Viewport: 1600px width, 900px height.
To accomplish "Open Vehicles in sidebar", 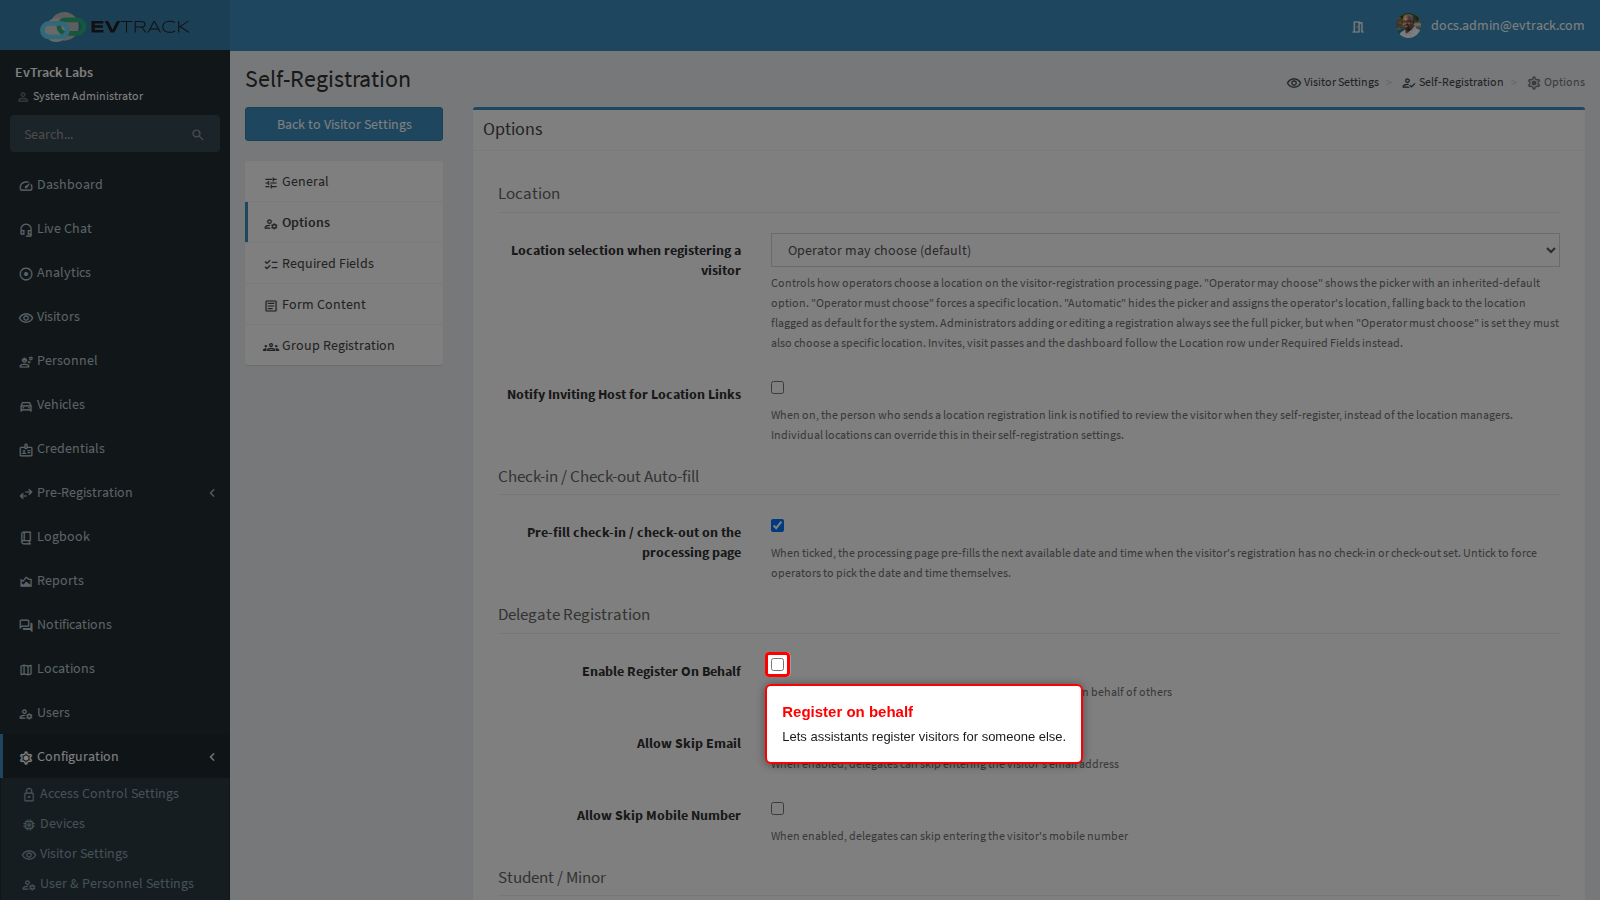I will pyautogui.click(x=115, y=405).
